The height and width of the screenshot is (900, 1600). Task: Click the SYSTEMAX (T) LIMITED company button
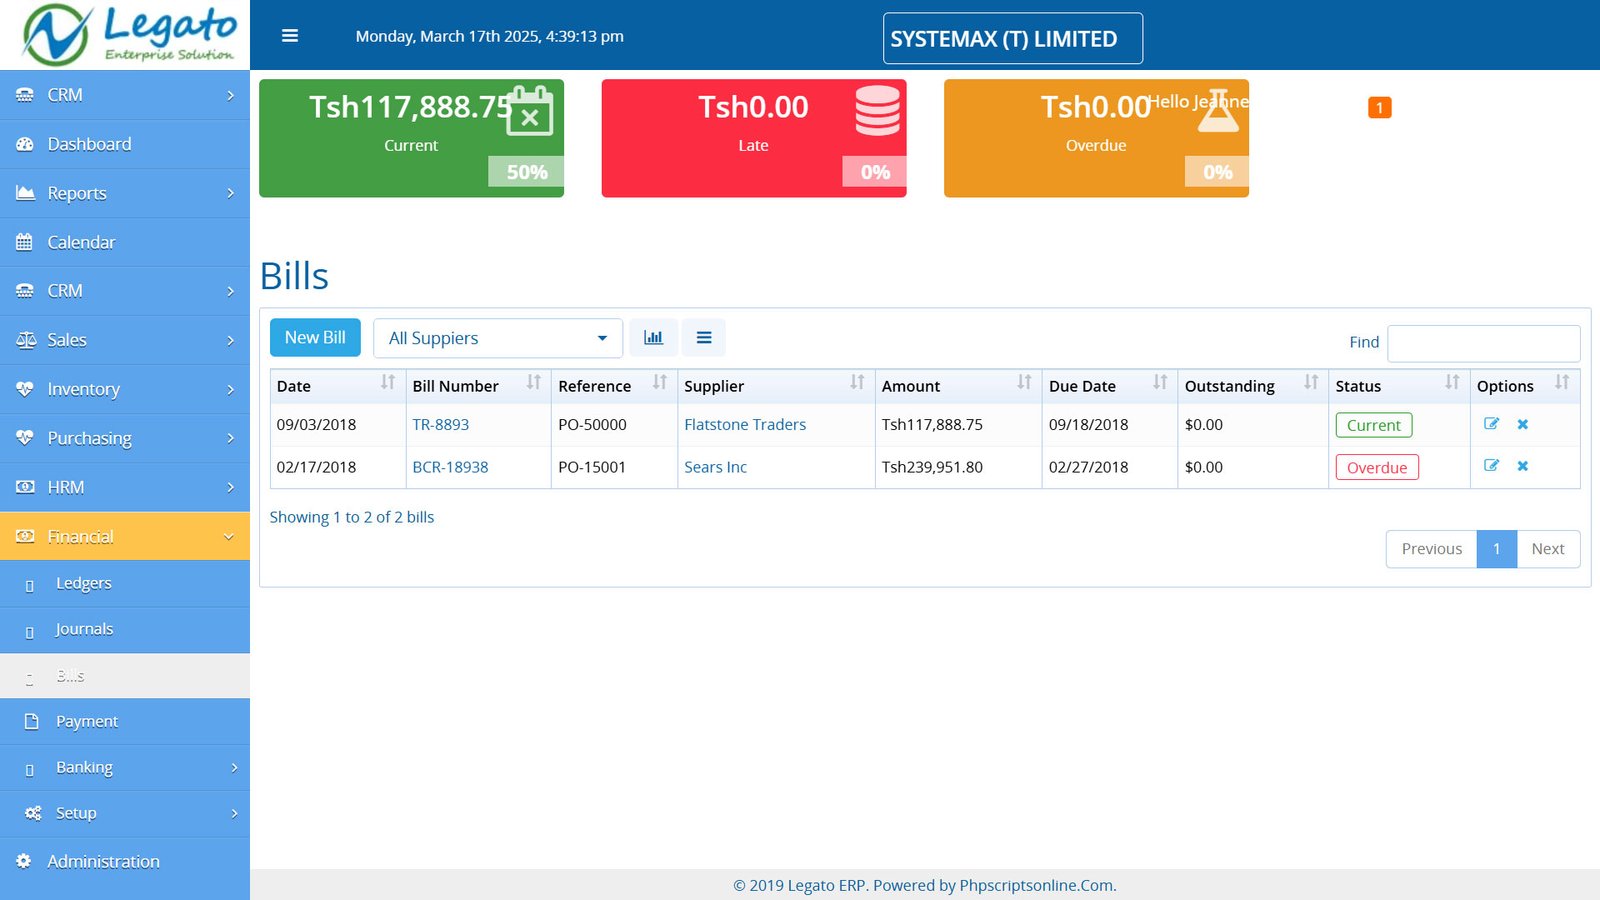(1013, 39)
